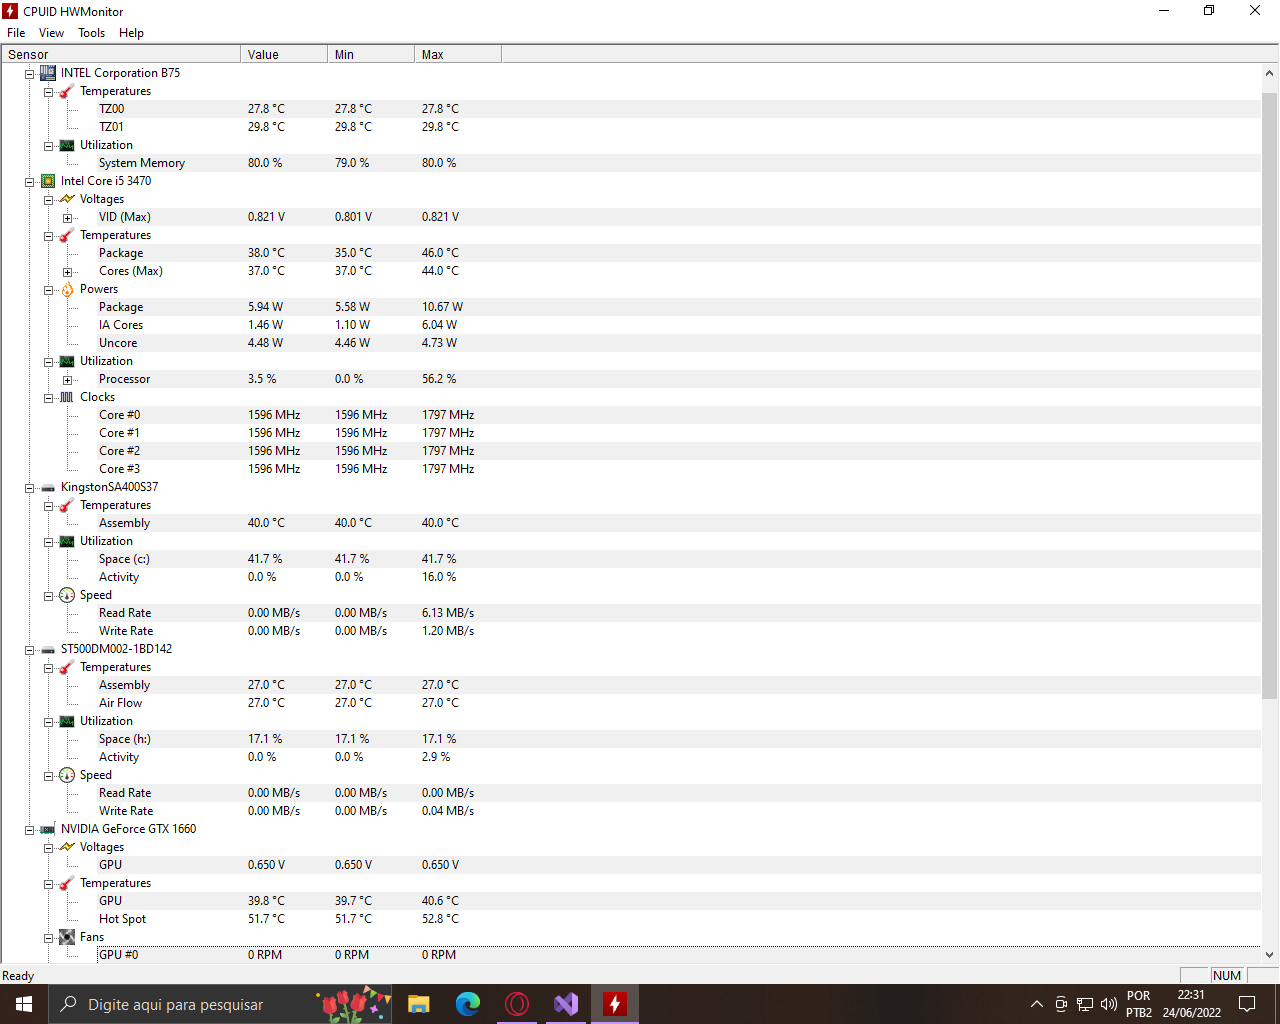Click the scroll down arrow
The image size is (1280, 1024).
coord(1270,955)
